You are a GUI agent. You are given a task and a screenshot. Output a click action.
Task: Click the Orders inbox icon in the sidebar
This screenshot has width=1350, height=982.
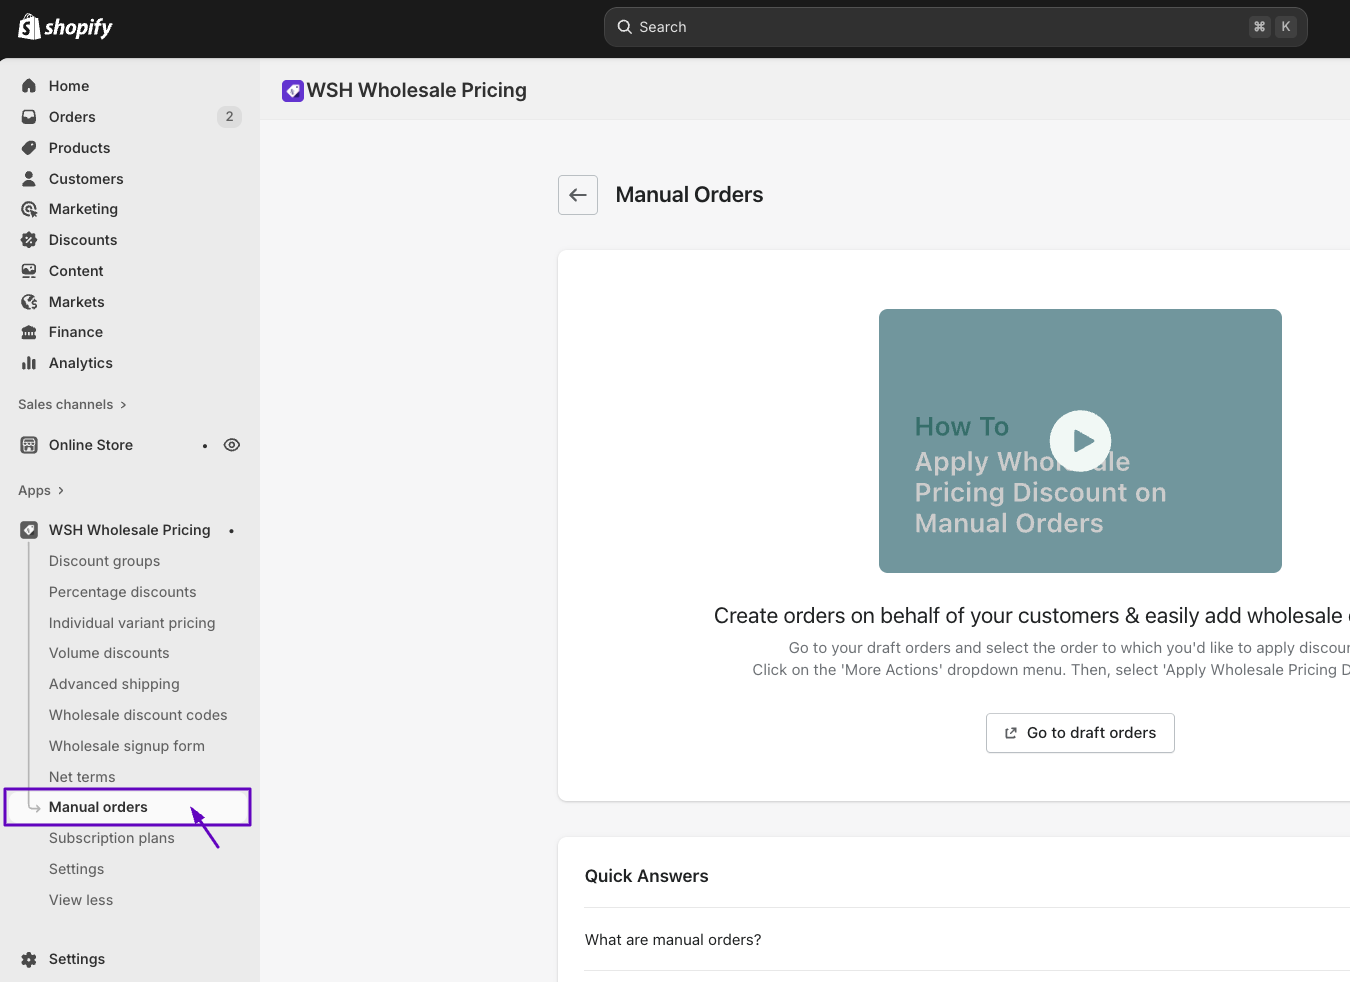tap(29, 117)
